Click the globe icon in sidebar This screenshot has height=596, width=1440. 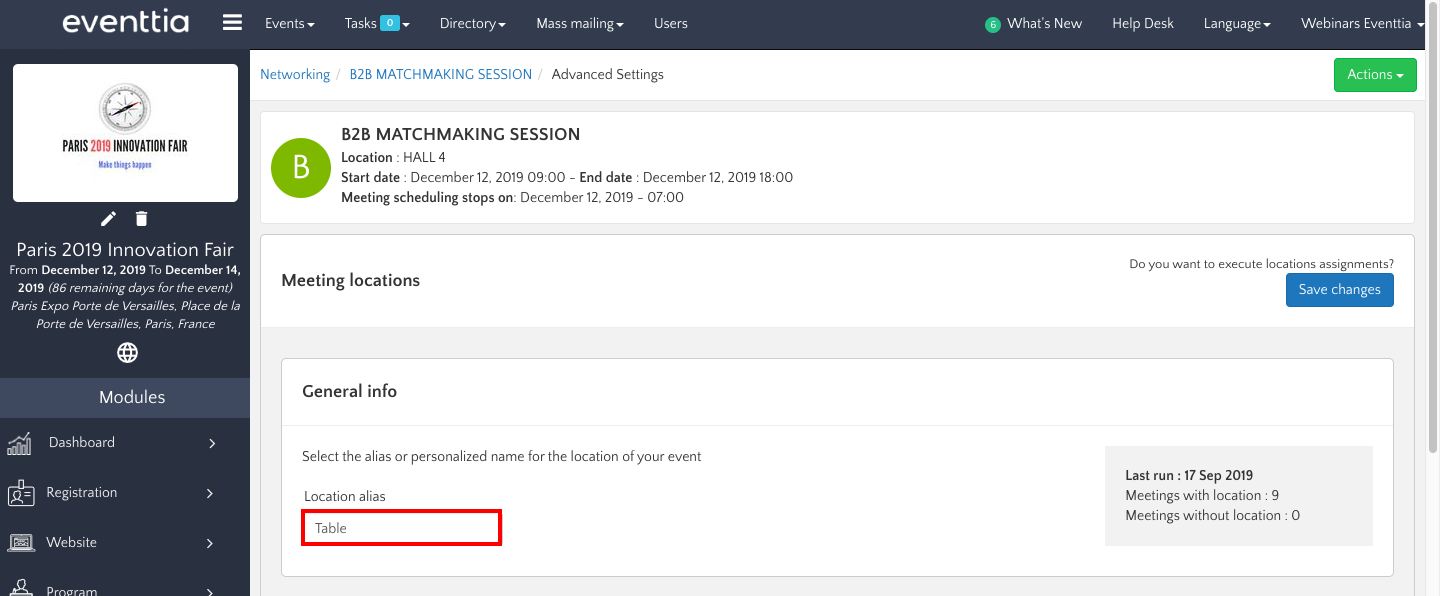click(x=127, y=352)
